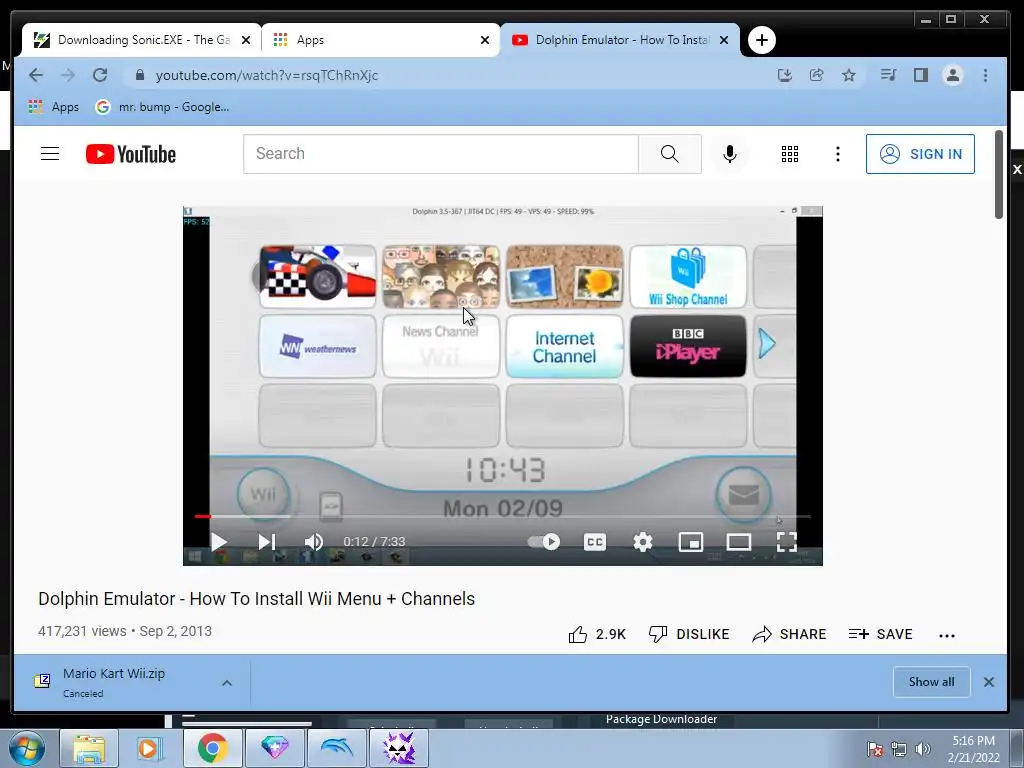The image size is (1024, 768).
Task: Open Chrome three-dot menu
Action: tap(985, 75)
